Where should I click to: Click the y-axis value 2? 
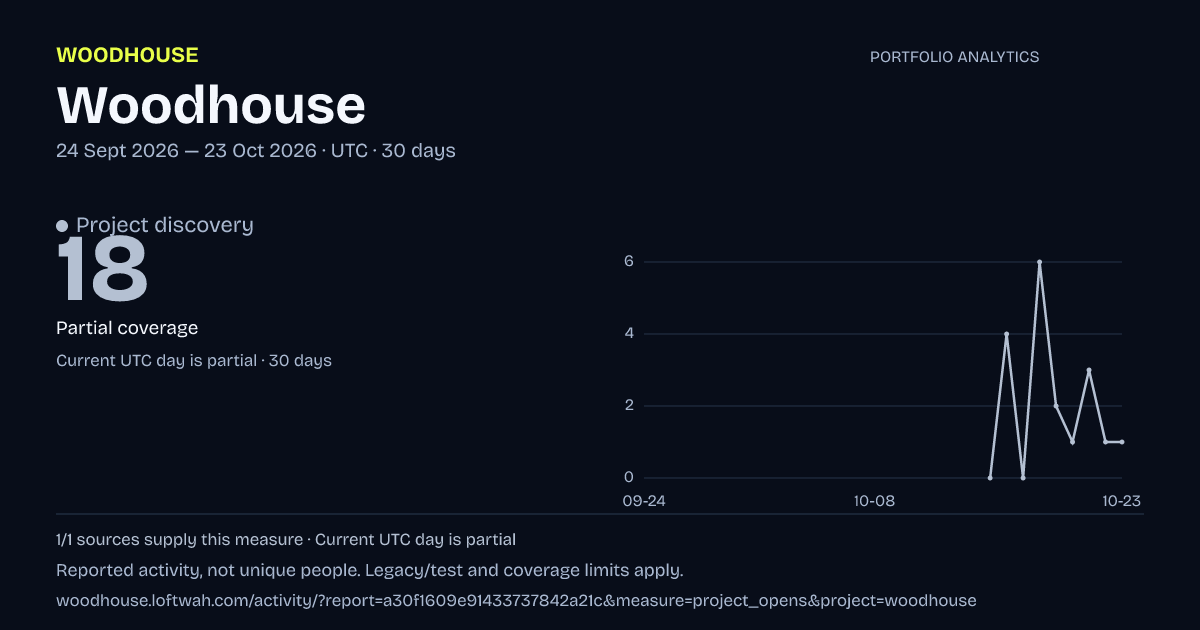(630, 406)
